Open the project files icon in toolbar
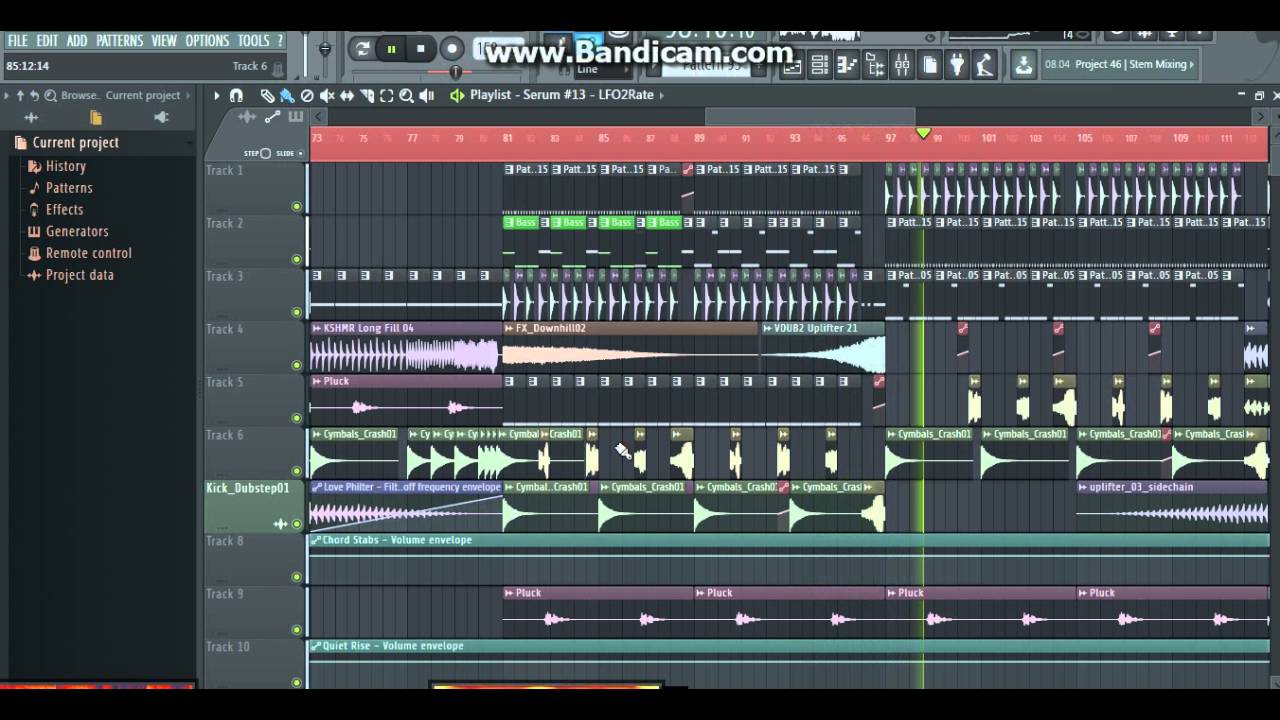1280x720 pixels. tap(930, 66)
